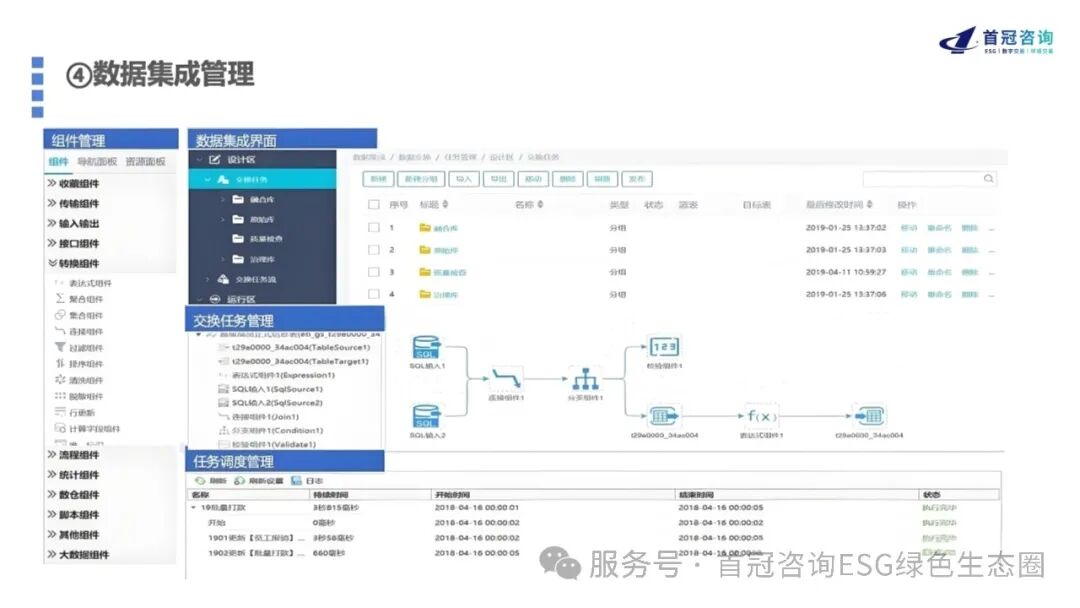Click the f(x) expression node icon
Screen dimensions: 1080x608
pos(762,416)
